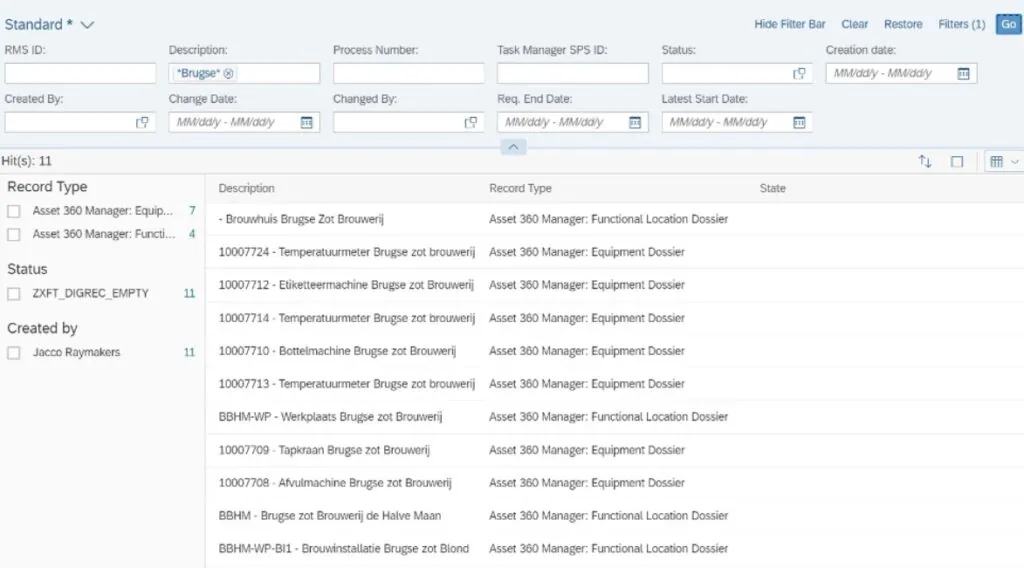This screenshot has width=1024, height=568.
Task: Switch table view layout icon
Action: pos(996,161)
